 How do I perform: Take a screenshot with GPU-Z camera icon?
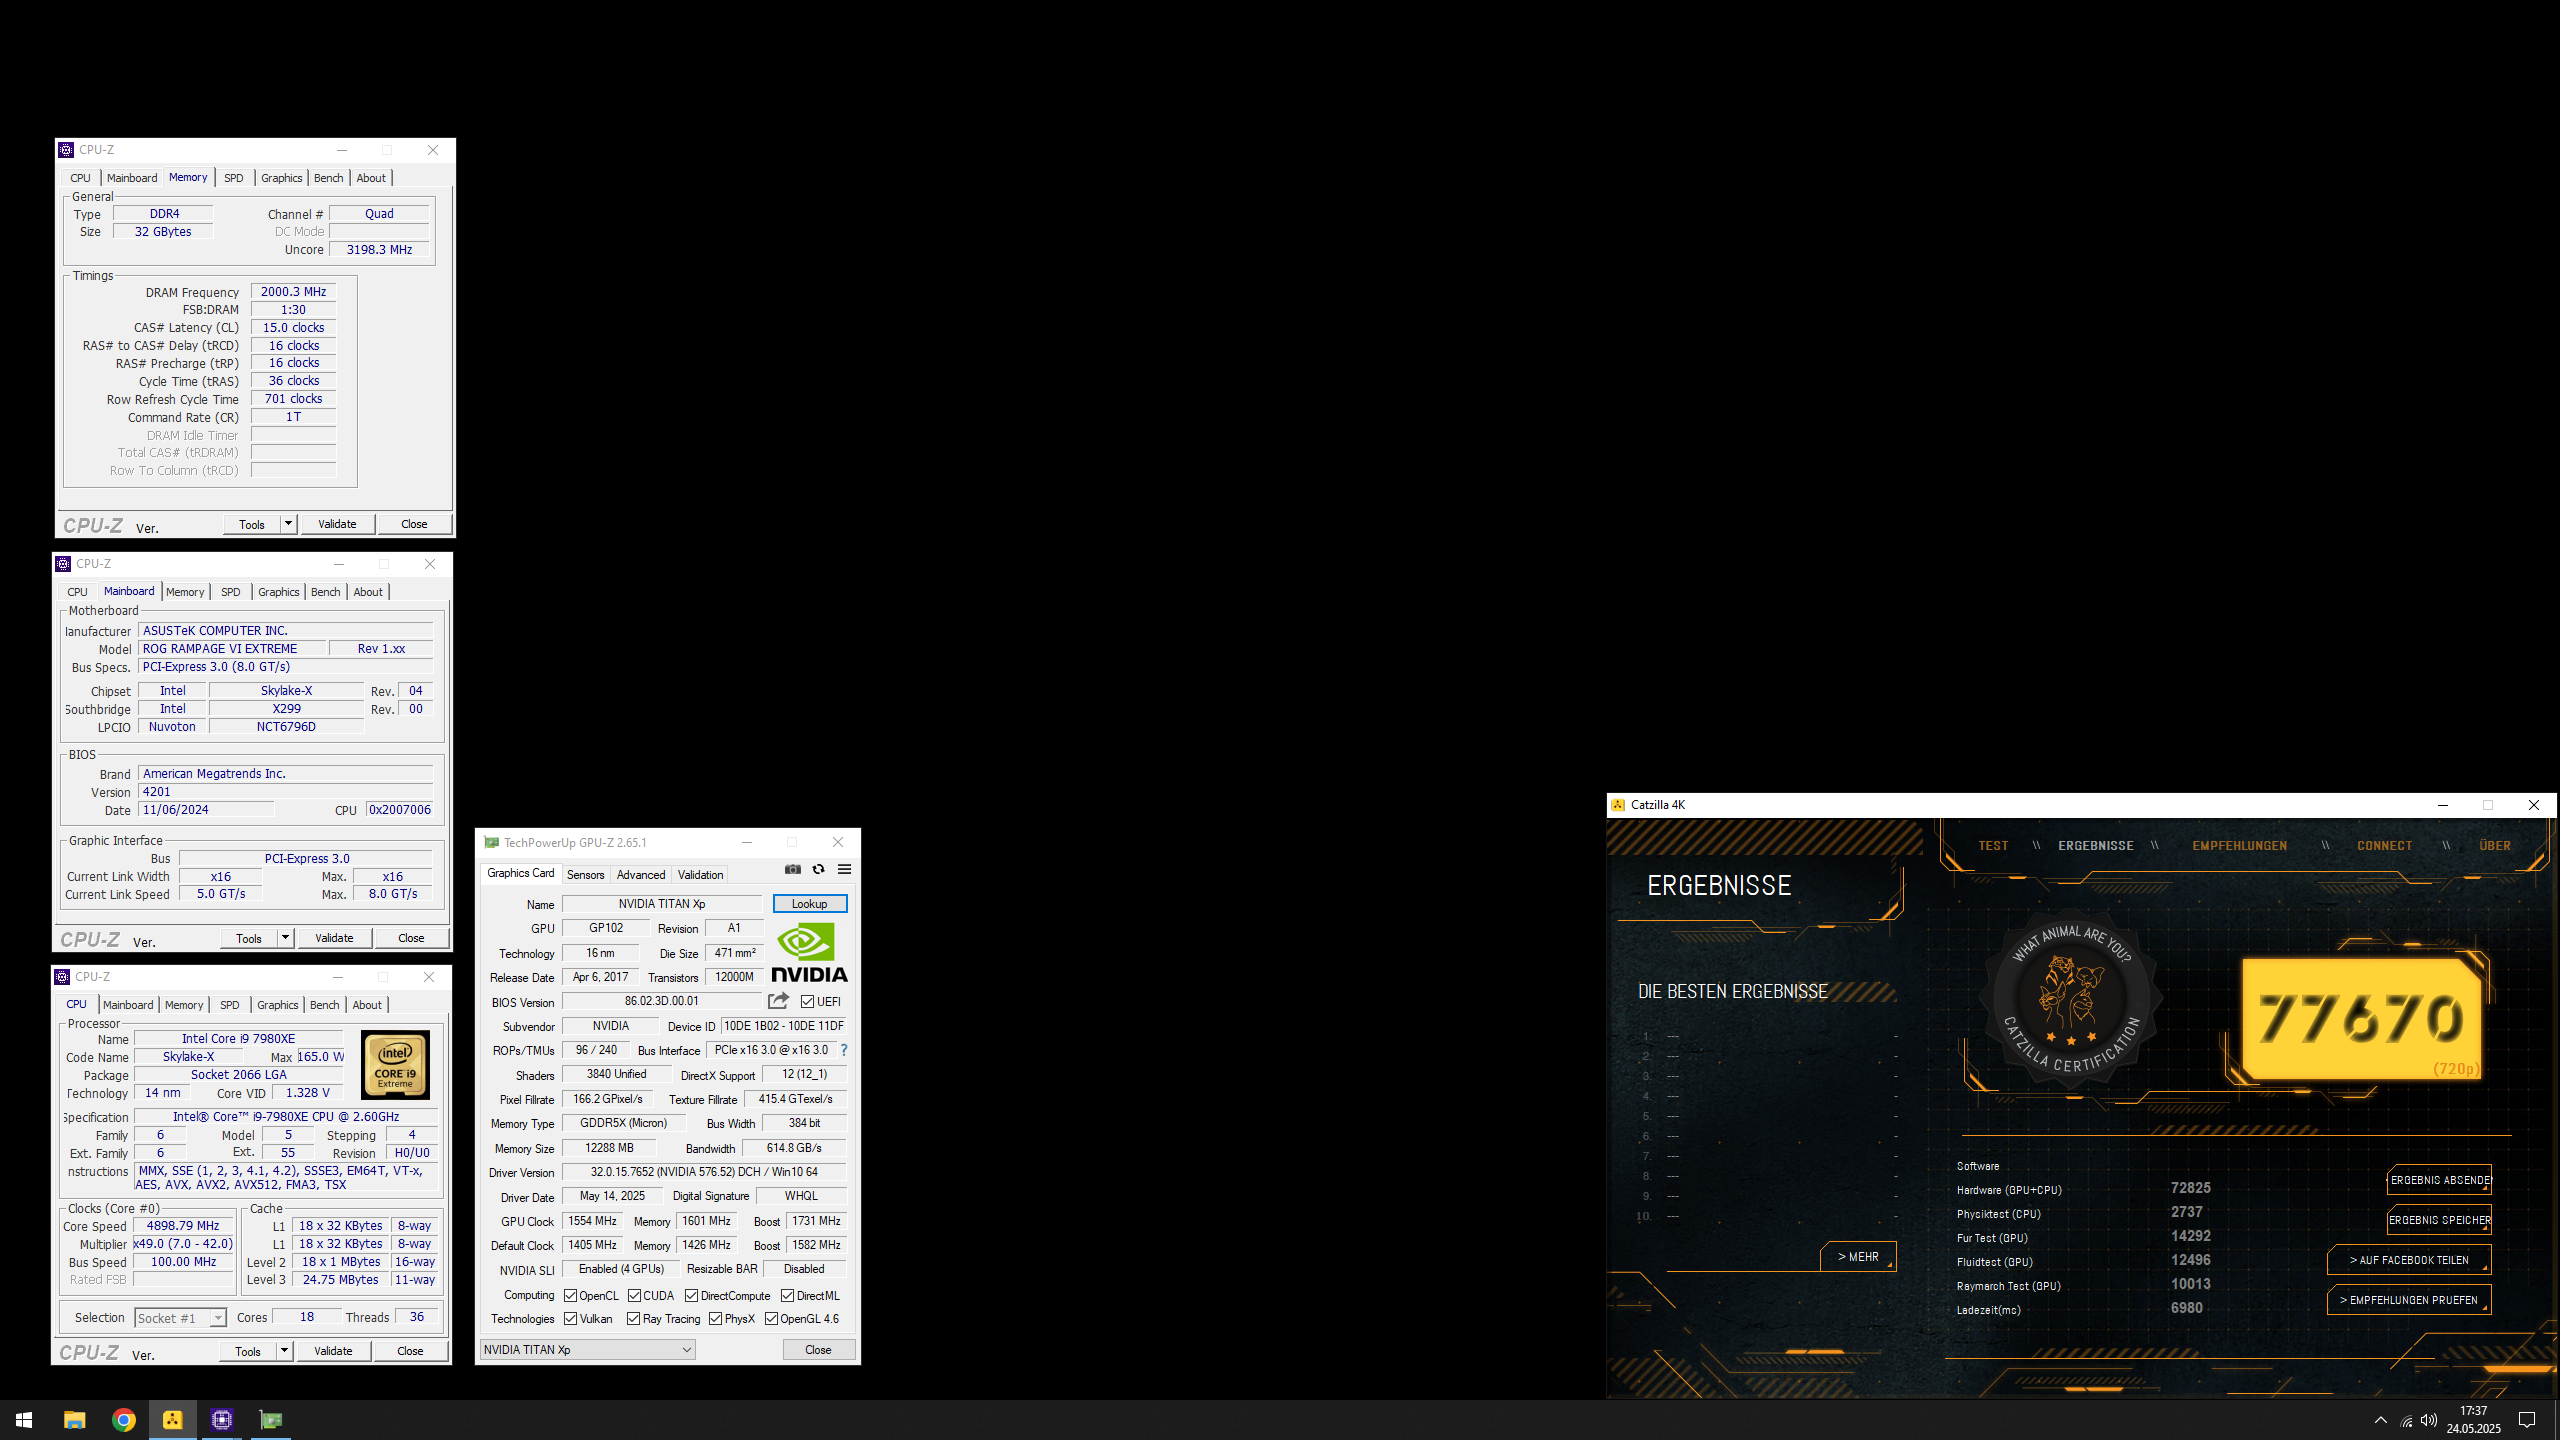pyautogui.click(x=793, y=869)
